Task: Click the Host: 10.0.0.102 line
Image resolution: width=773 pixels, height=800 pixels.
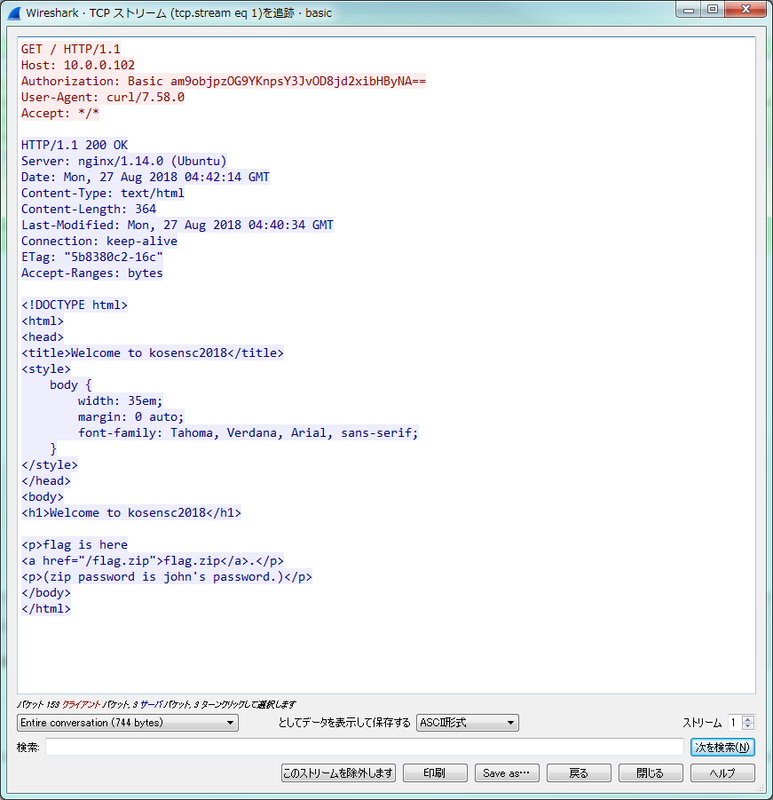Action: [x=78, y=65]
